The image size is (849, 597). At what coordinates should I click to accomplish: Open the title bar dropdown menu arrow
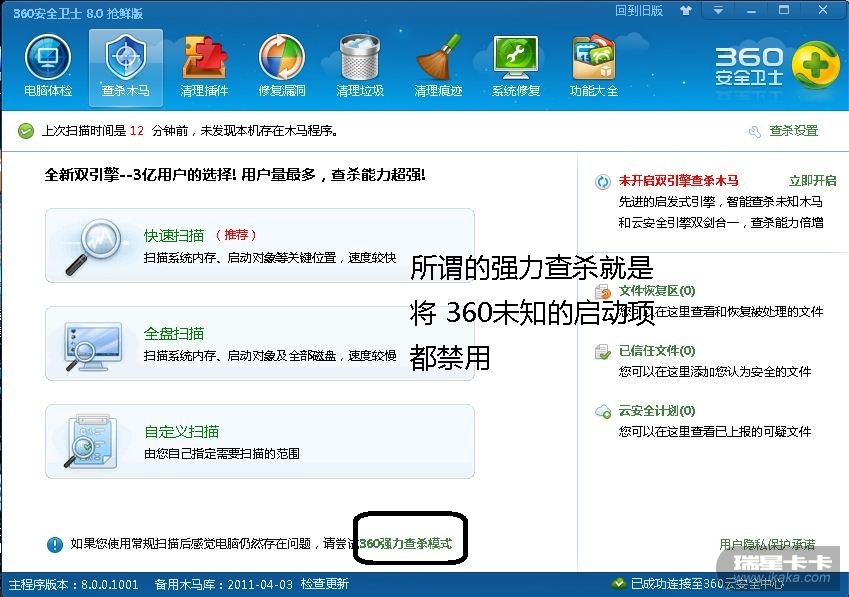tap(718, 10)
